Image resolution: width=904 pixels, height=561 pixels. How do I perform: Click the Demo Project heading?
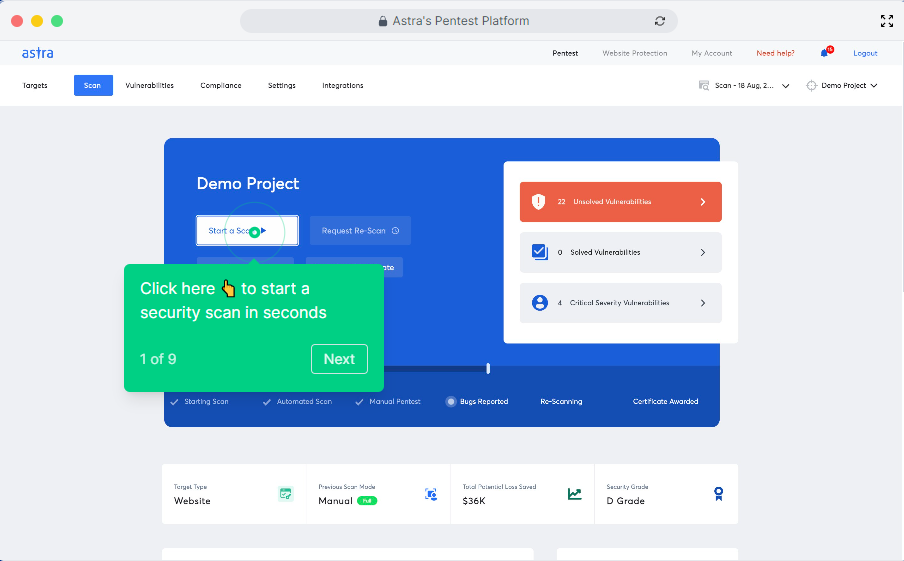point(248,183)
